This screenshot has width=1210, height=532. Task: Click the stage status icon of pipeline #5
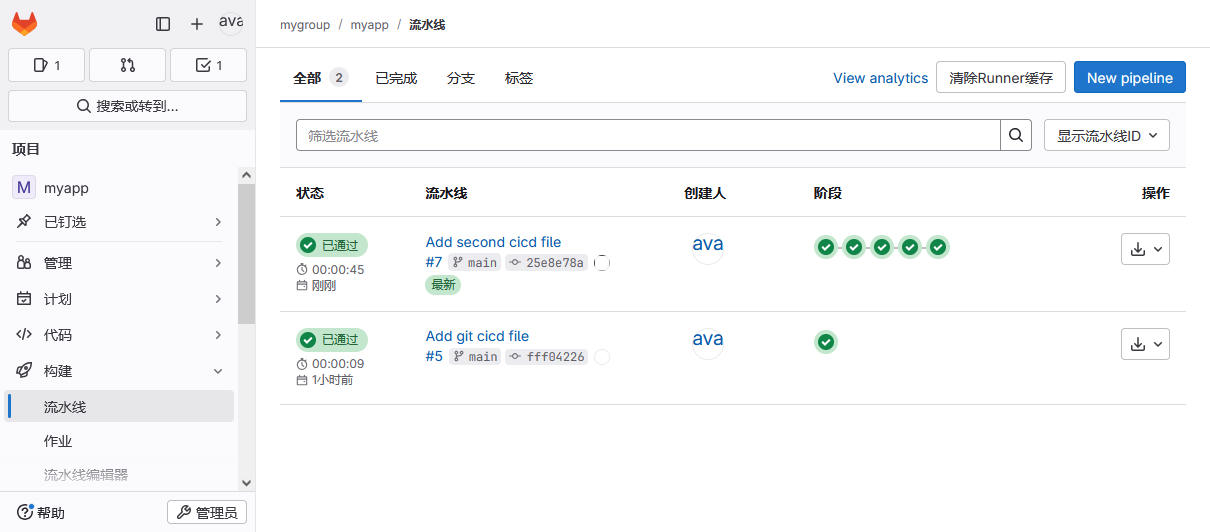click(825, 342)
